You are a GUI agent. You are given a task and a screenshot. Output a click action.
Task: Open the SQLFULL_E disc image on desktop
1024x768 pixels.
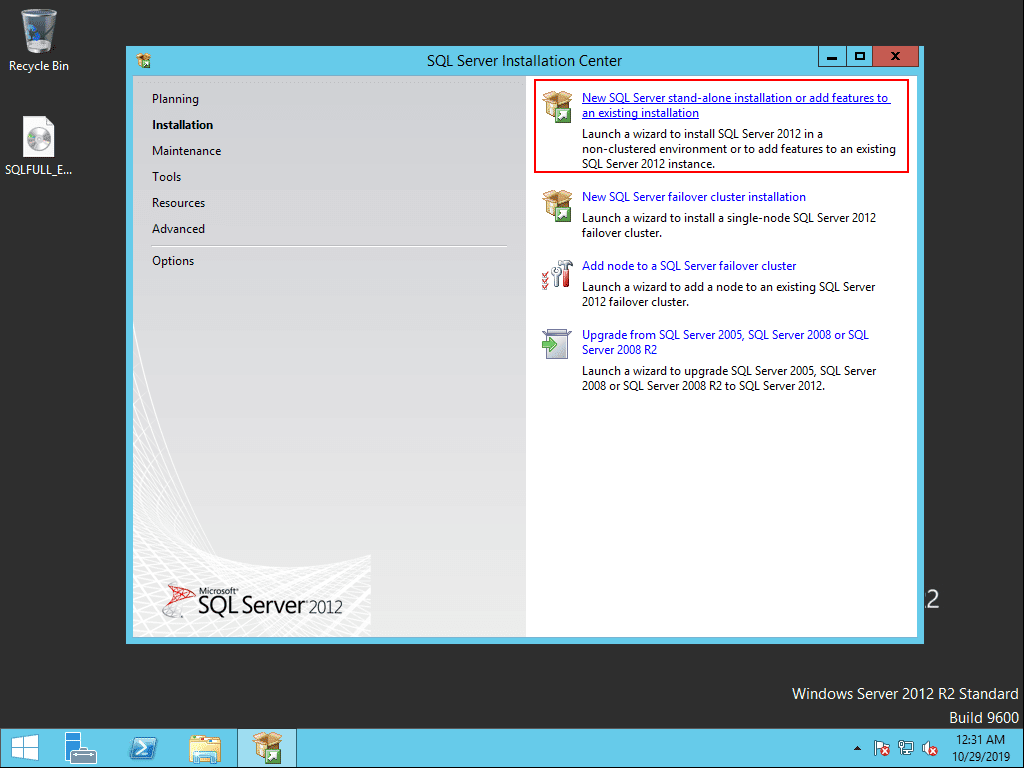(x=38, y=135)
